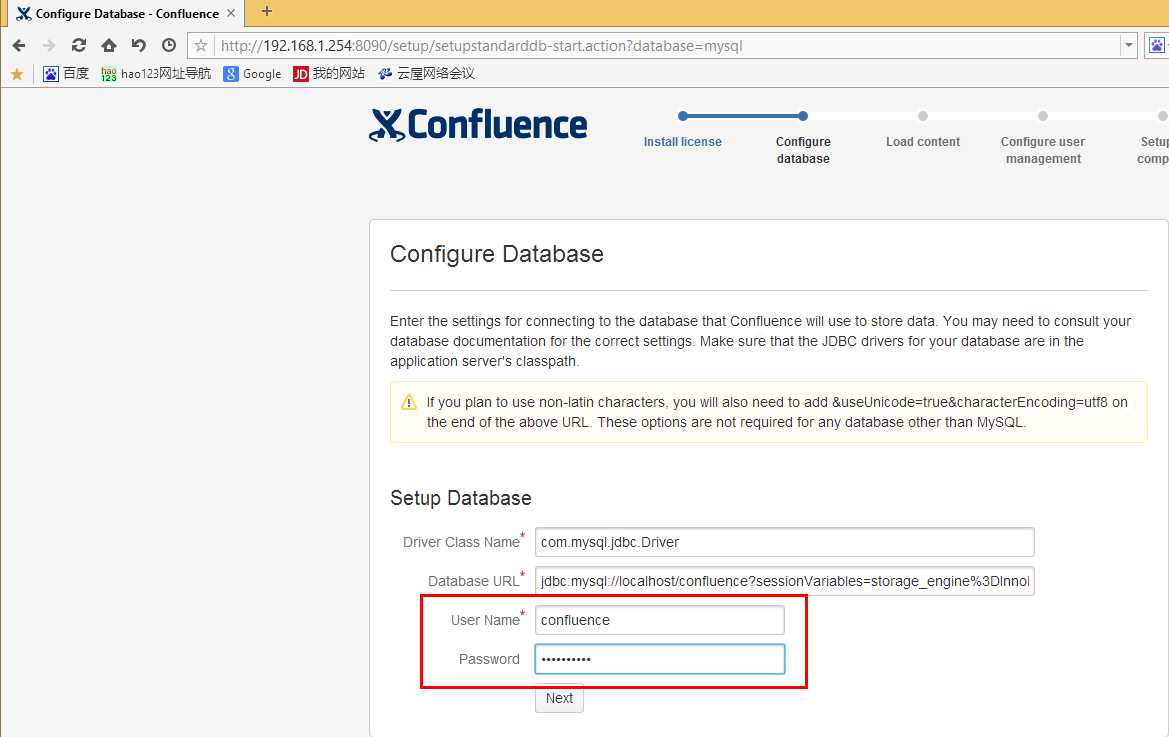Image resolution: width=1169 pixels, height=737 pixels.
Task: Open the address bar dropdown arrow
Action: 1129,45
